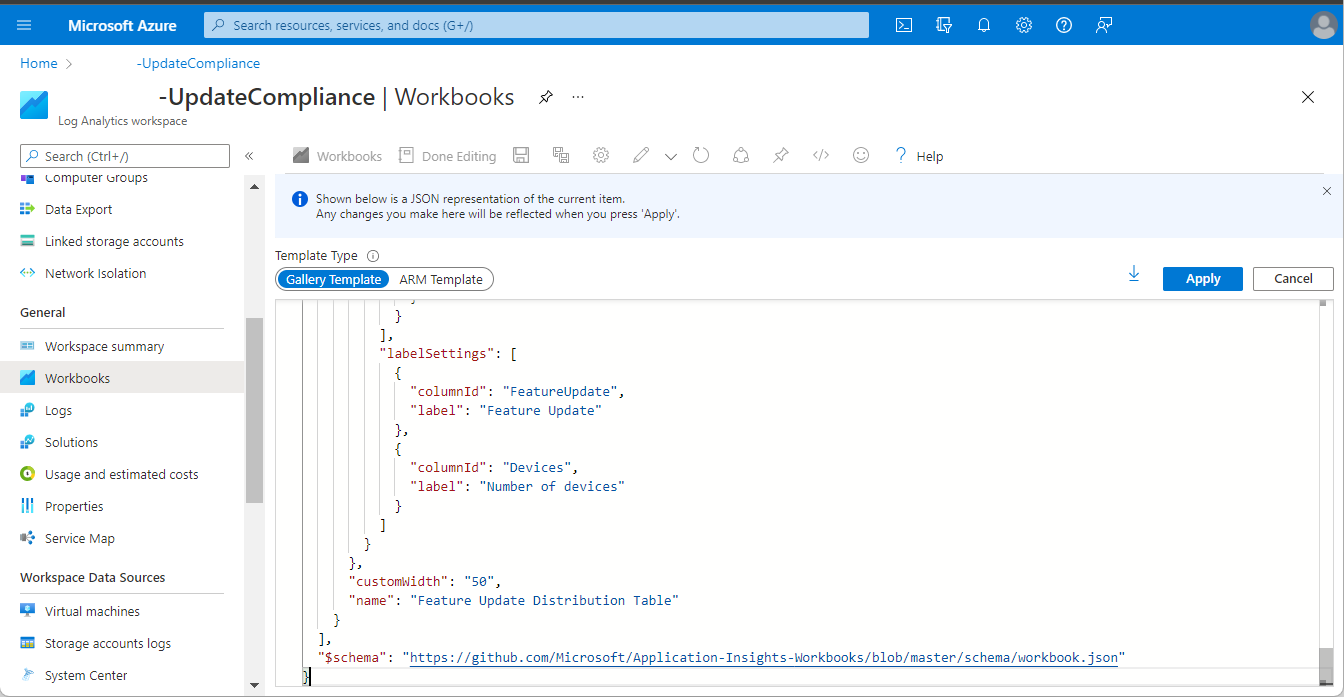The height and width of the screenshot is (697, 1344).
Task: Click the "customWidth" key in JSON
Action: [398, 581]
